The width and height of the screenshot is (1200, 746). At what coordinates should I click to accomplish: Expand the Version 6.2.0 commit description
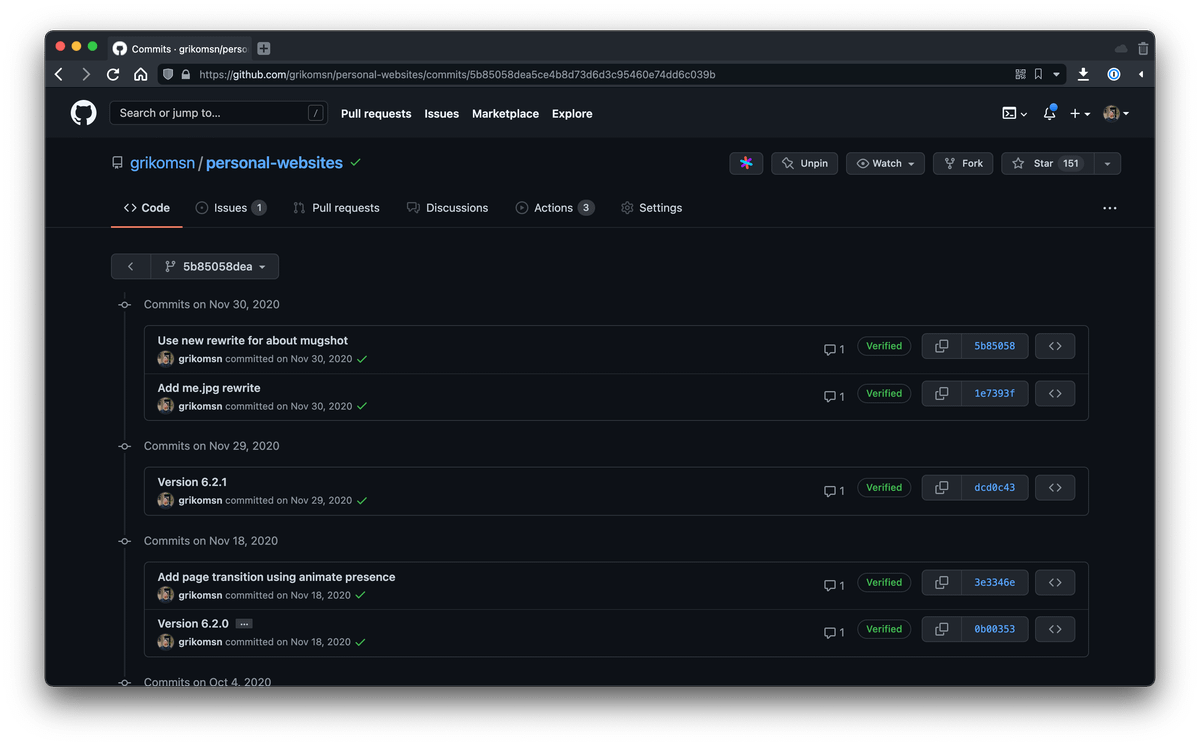(244, 624)
